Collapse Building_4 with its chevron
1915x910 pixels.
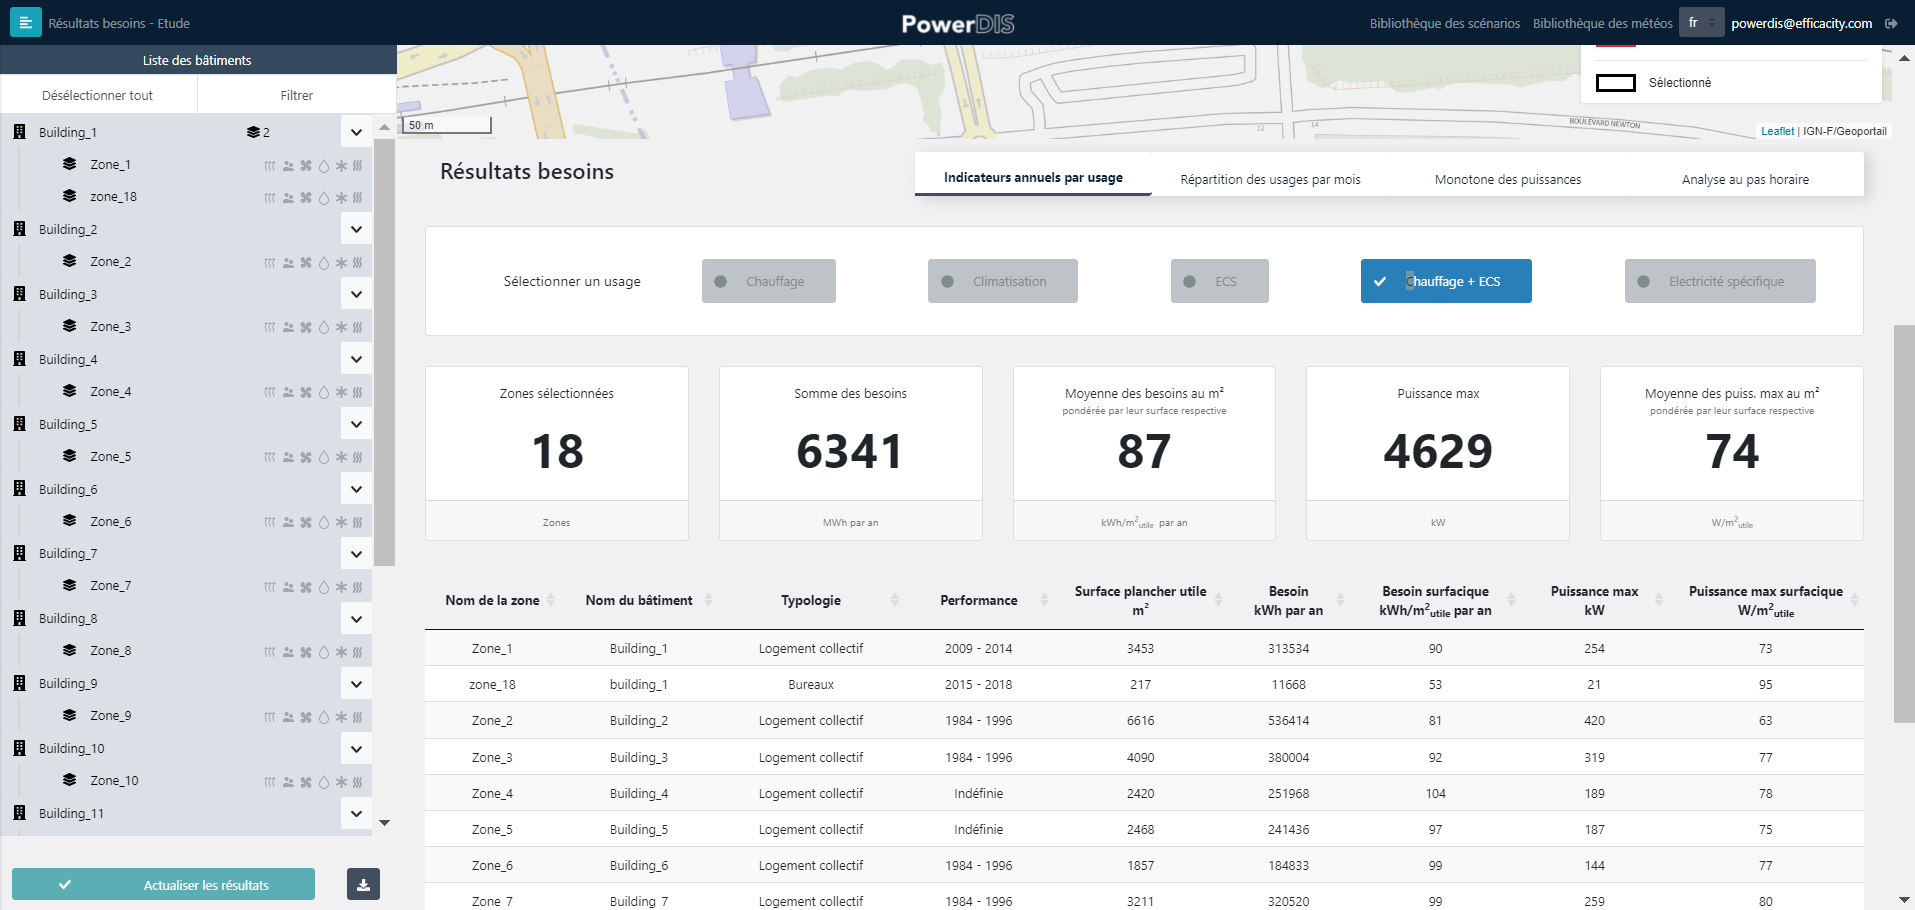point(356,359)
